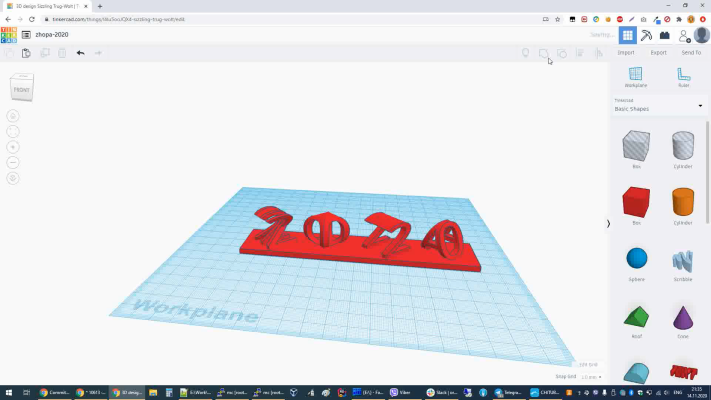This screenshot has width=711, height=400.
Task: Click the Duplicate and repeat tool
Action: point(44,53)
